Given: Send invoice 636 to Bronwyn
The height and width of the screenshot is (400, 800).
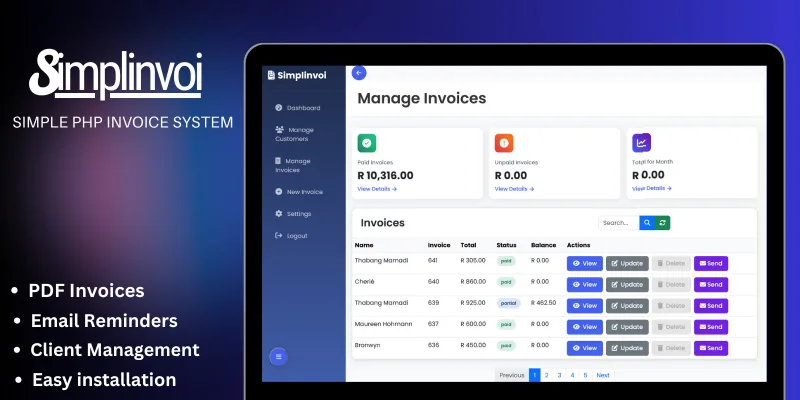Looking at the screenshot, I should pyautogui.click(x=711, y=348).
